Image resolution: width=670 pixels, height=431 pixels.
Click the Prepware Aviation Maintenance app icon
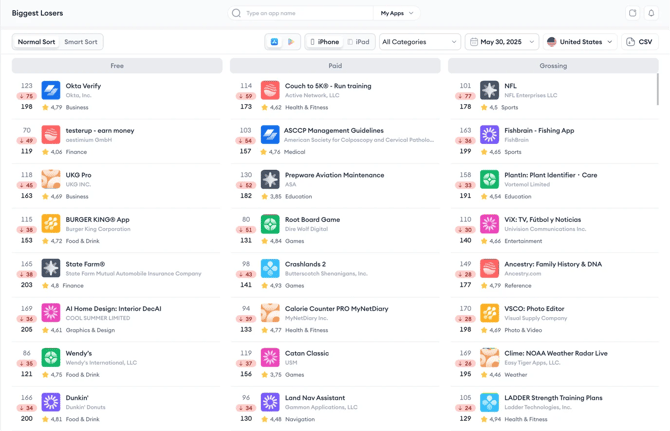tap(270, 179)
